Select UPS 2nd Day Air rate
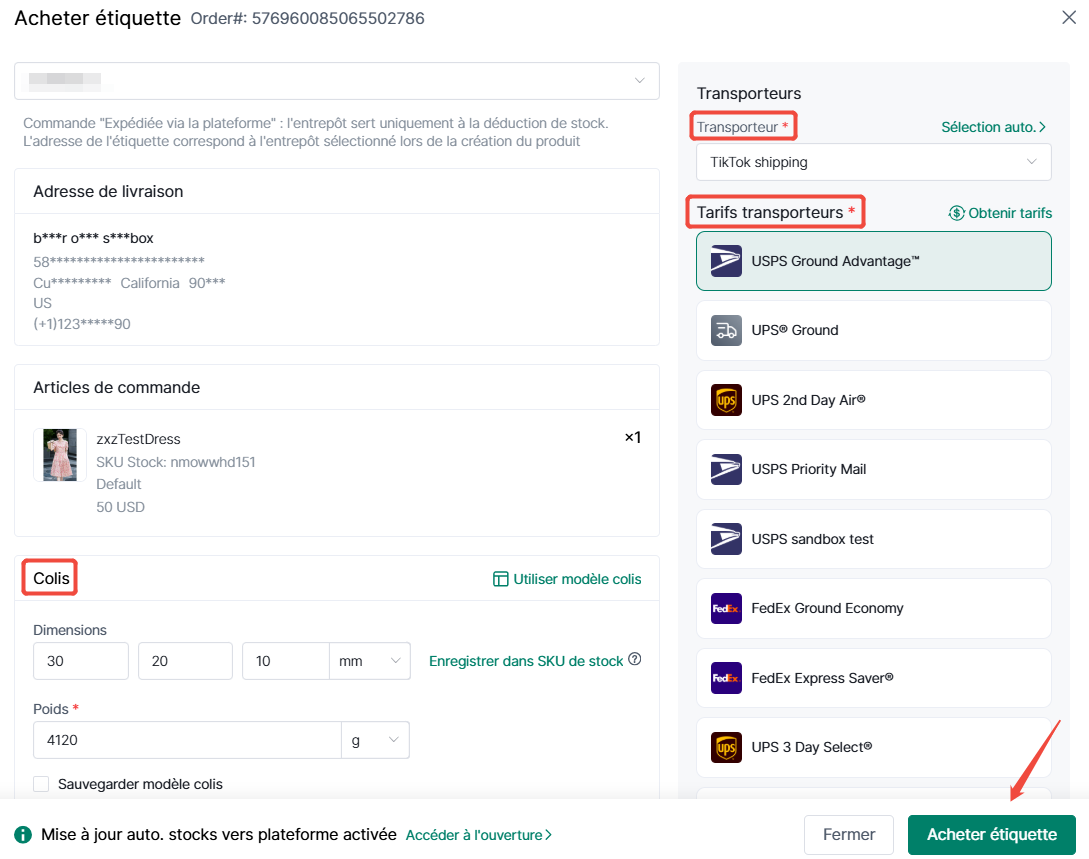Screen dimensions: 1089x859 [x=874, y=400]
